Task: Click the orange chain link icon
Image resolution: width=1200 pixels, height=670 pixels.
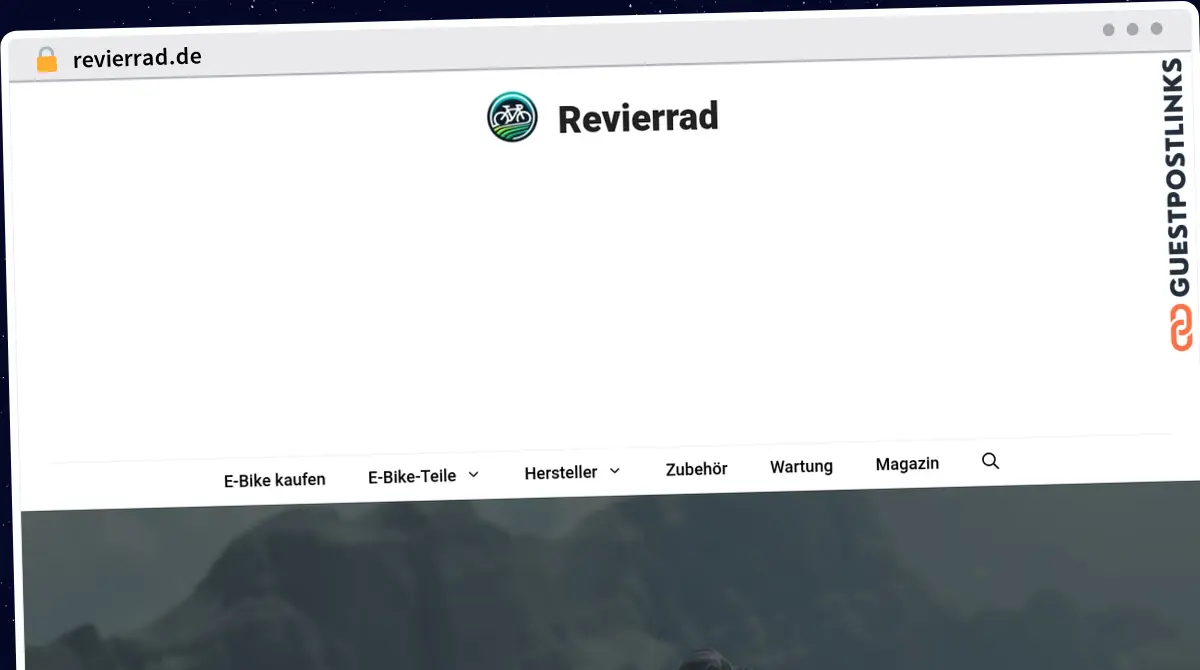Action: 1180,328
